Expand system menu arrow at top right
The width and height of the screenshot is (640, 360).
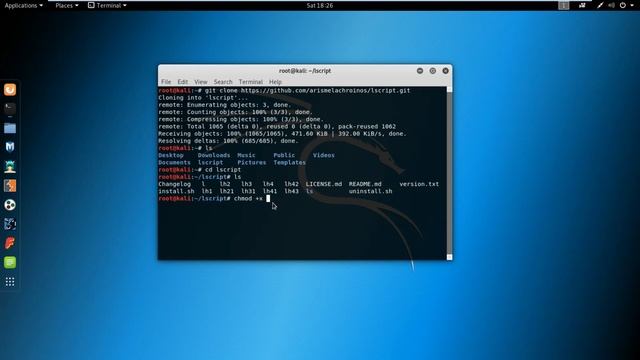coord(632,5)
